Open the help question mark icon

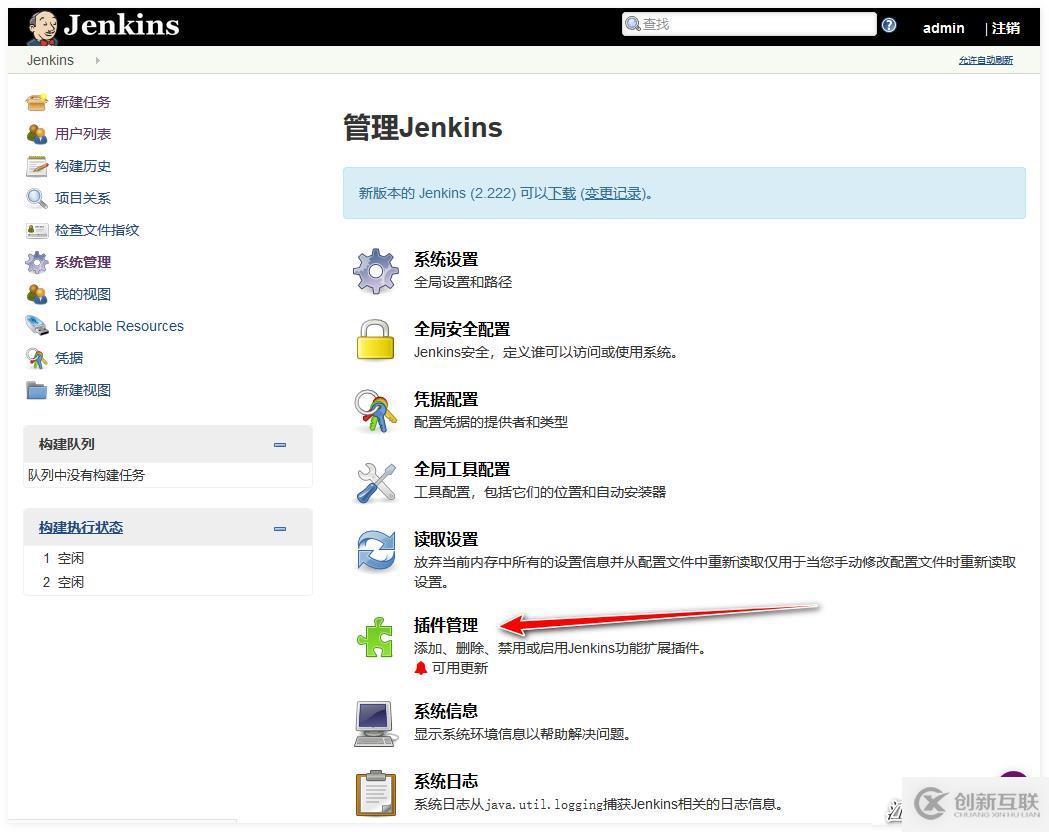888,24
